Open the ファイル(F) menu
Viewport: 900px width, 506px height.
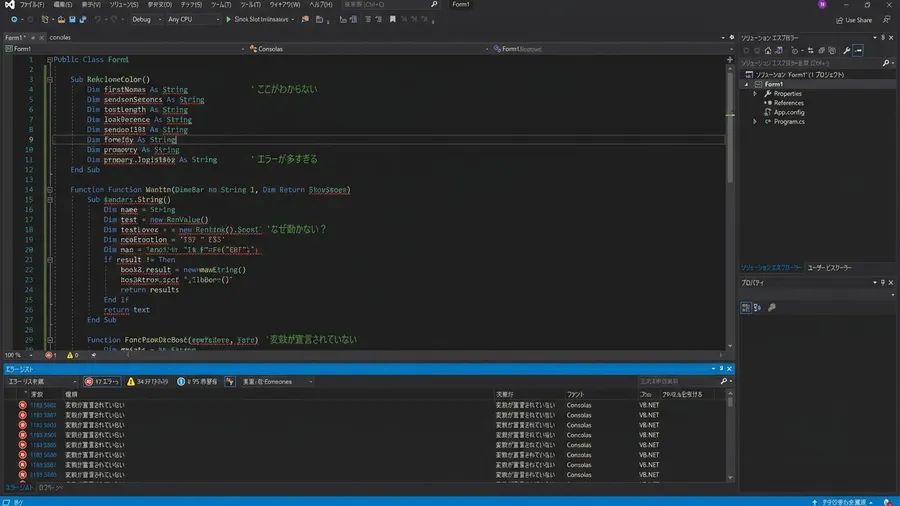coord(32,5)
